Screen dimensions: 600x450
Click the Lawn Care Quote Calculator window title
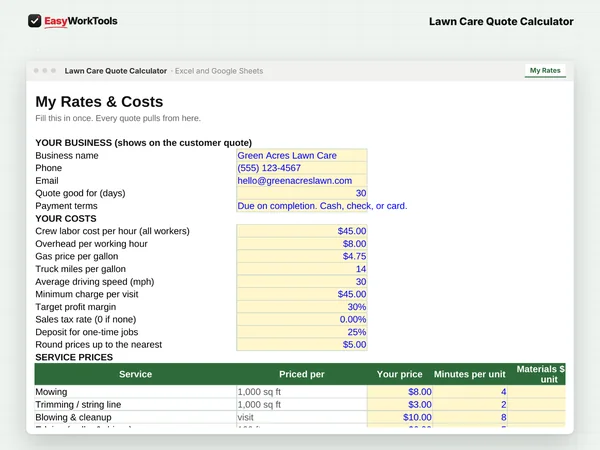(x=116, y=71)
